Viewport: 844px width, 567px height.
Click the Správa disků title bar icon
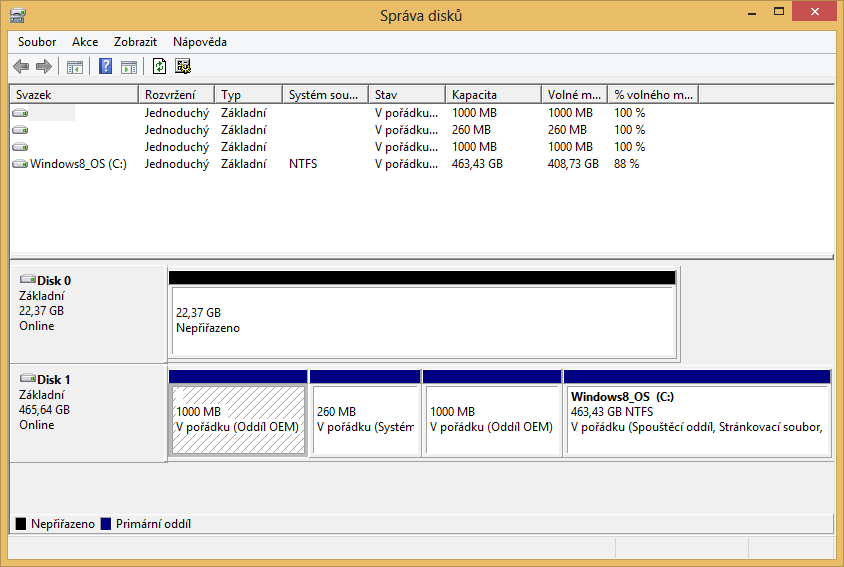click(18, 15)
